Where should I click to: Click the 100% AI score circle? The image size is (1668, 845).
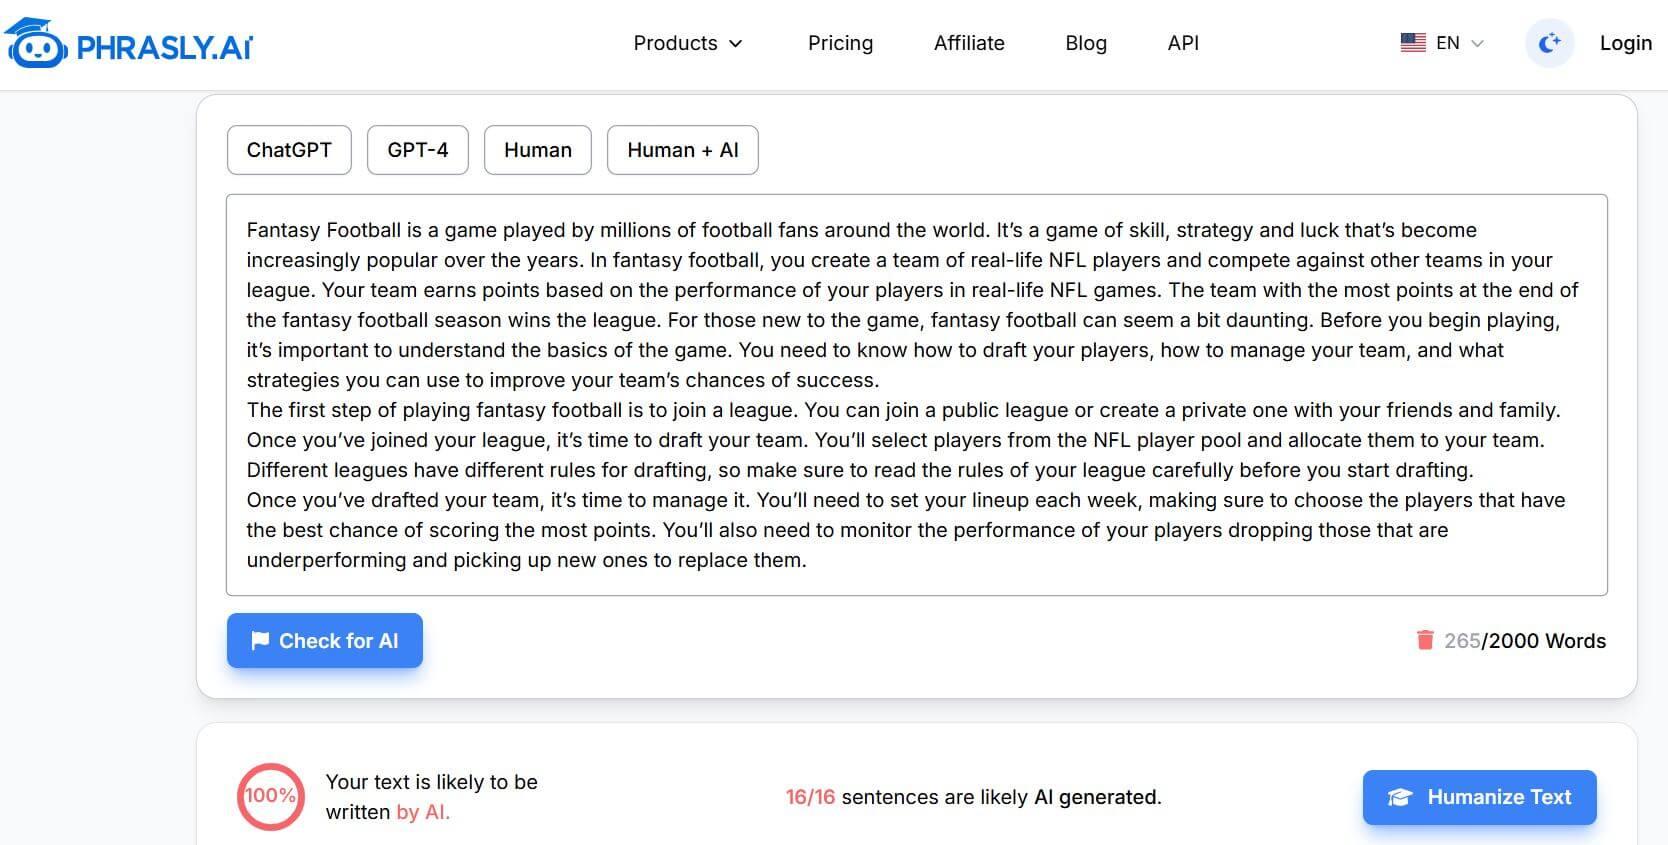pos(270,796)
